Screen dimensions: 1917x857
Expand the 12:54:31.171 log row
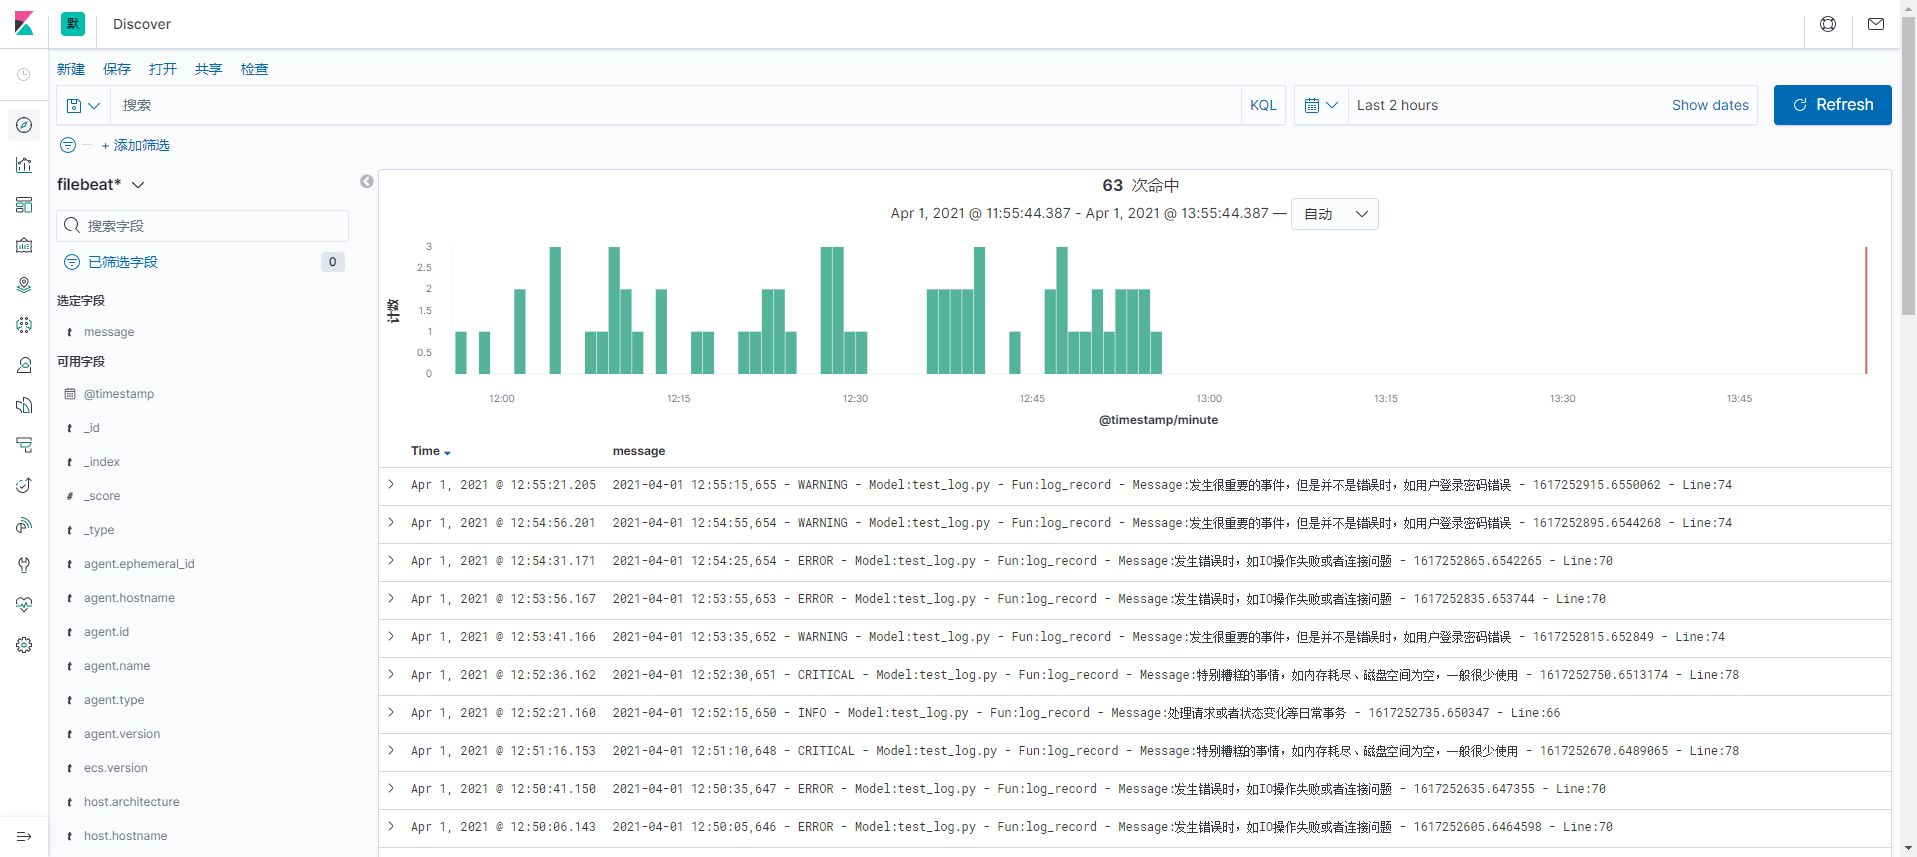391,560
